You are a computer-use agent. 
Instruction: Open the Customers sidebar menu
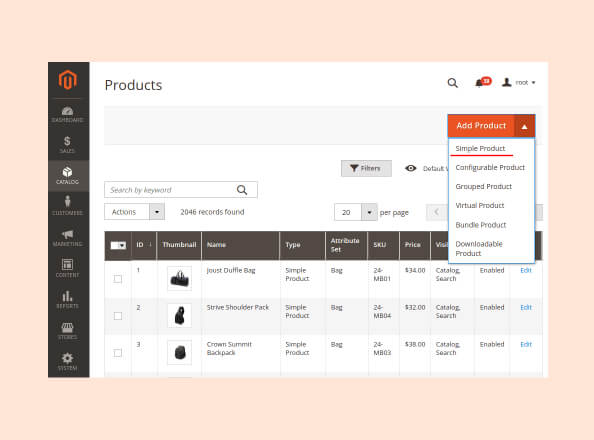pos(67,206)
